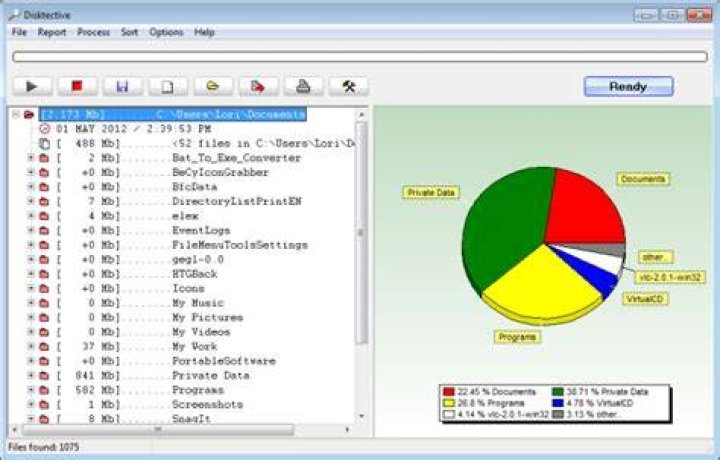Select the scan date 01 MAY 2012 row

[x=134, y=129]
